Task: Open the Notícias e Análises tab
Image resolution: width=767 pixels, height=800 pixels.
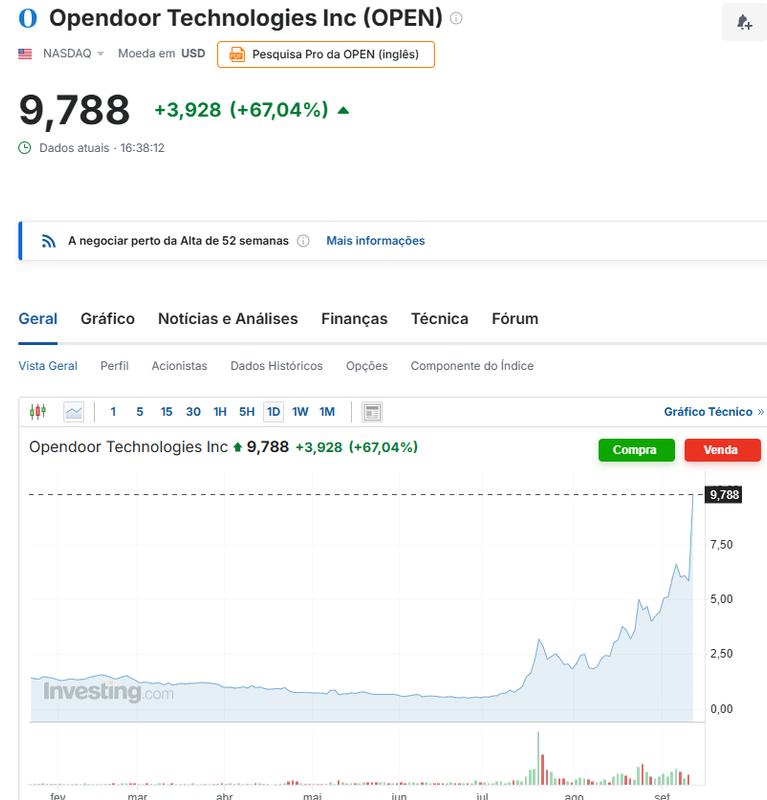Action: 228,319
